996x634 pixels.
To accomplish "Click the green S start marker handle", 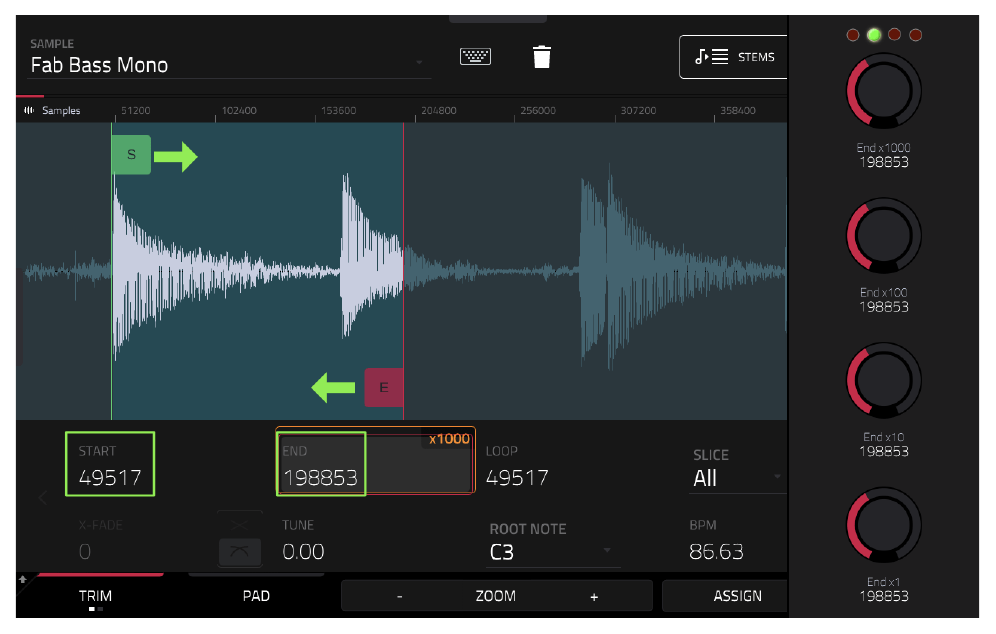I will [x=131, y=154].
